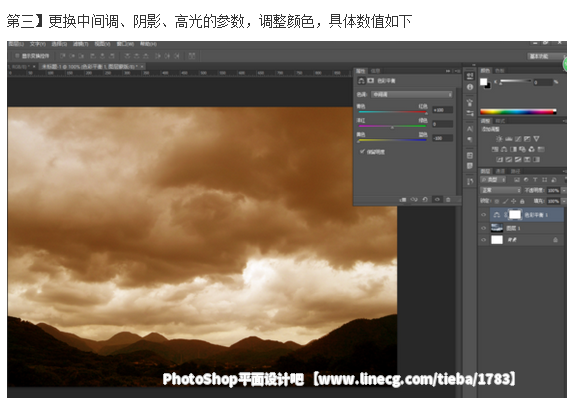Add a Color Balance adjustment (scales icon)
This screenshot has height=398, width=571.
click(x=504, y=149)
